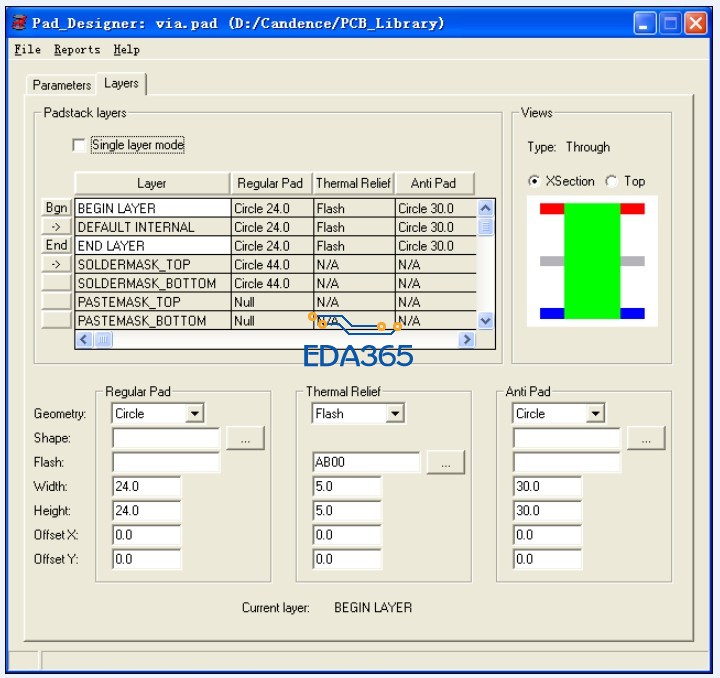Minimize the Pad Designer window

(x=644, y=23)
